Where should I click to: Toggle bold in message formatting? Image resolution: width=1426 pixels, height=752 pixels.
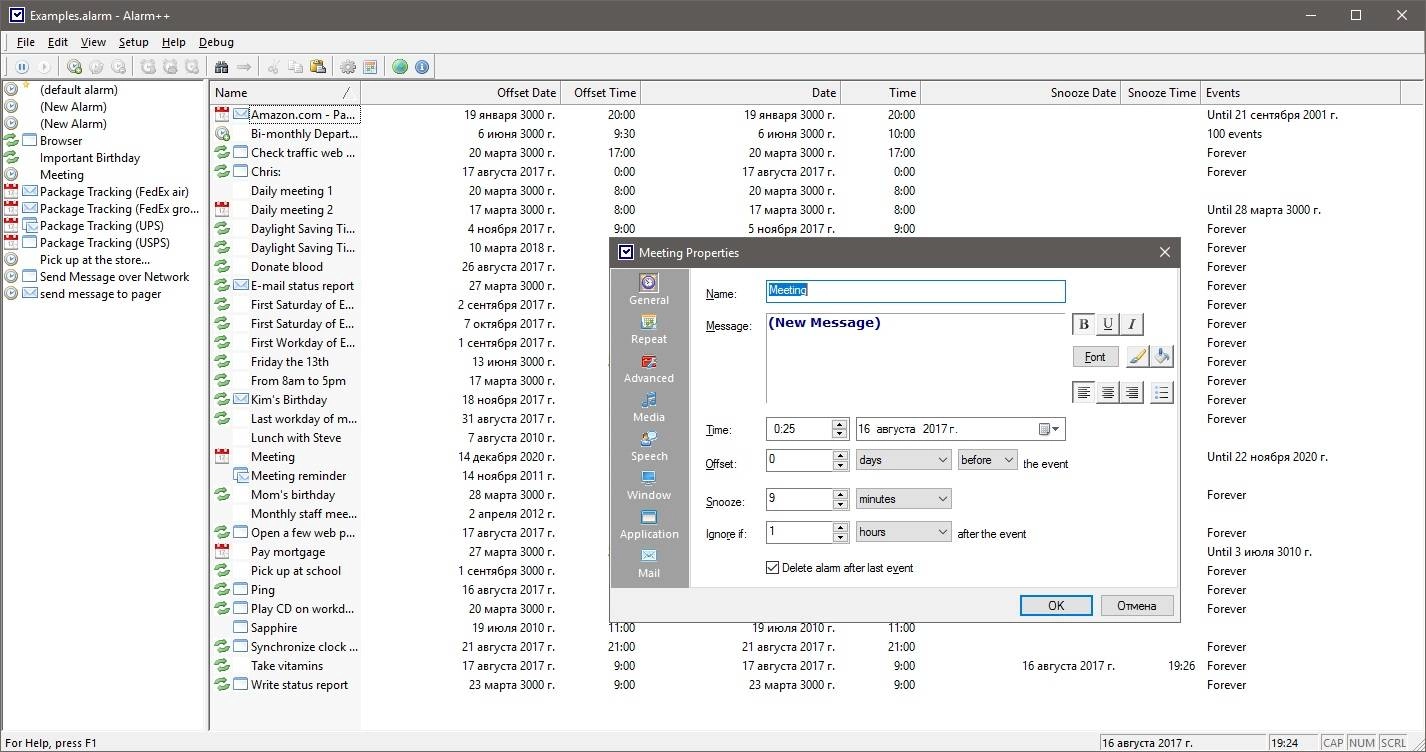[x=1084, y=324]
